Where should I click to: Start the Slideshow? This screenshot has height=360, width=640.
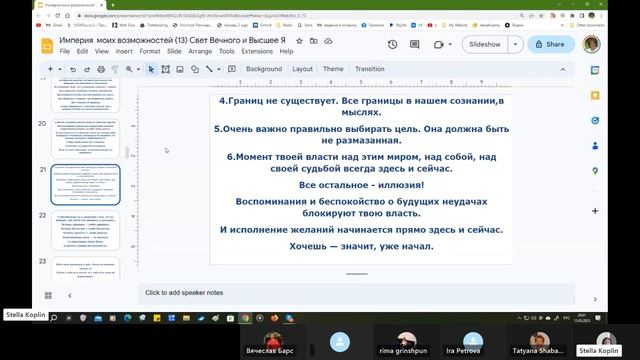coord(485,44)
